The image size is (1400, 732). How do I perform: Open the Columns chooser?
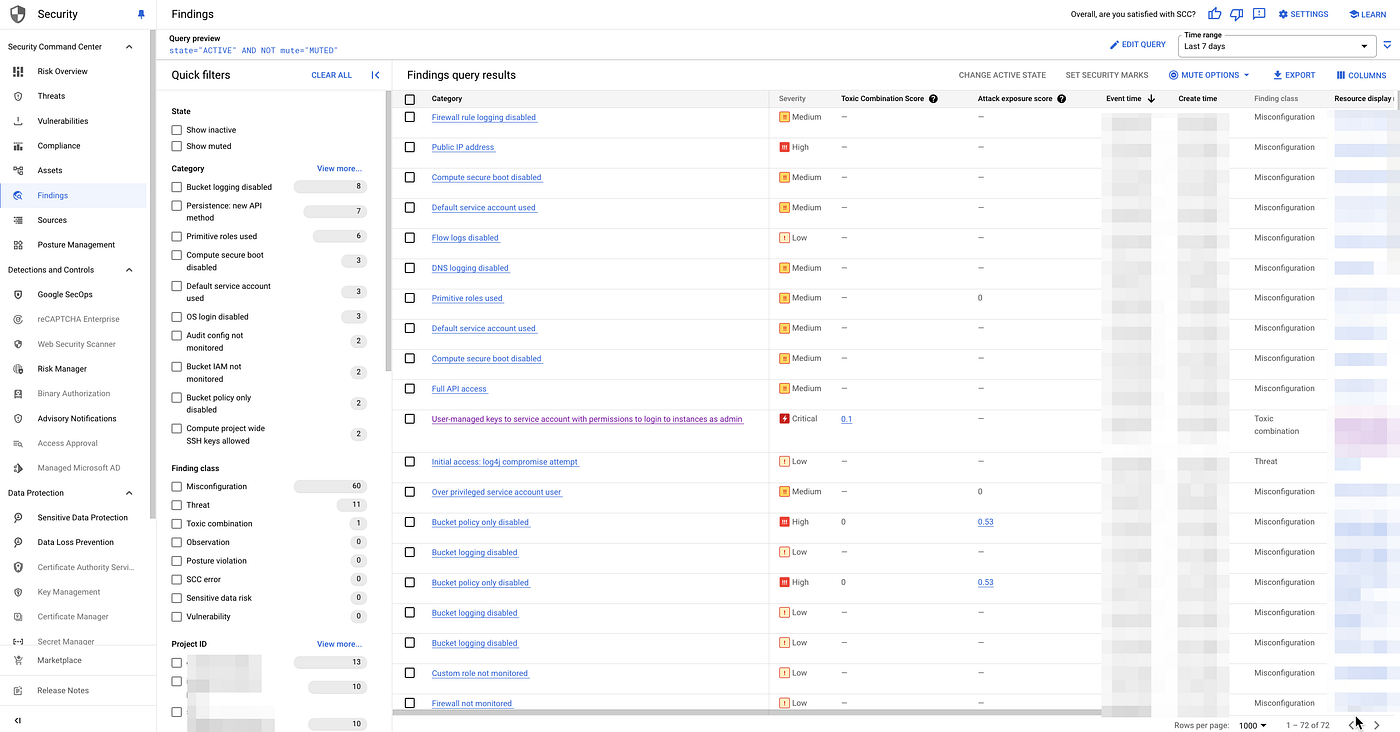tap(1361, 75)
